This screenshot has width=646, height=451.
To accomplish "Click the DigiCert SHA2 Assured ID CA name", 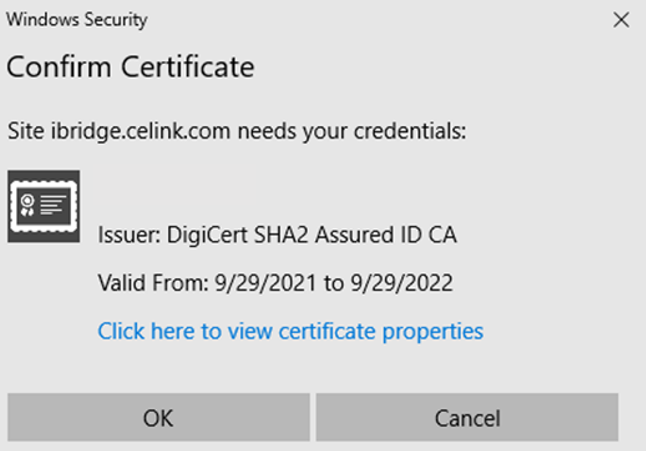I will point(311,235).
